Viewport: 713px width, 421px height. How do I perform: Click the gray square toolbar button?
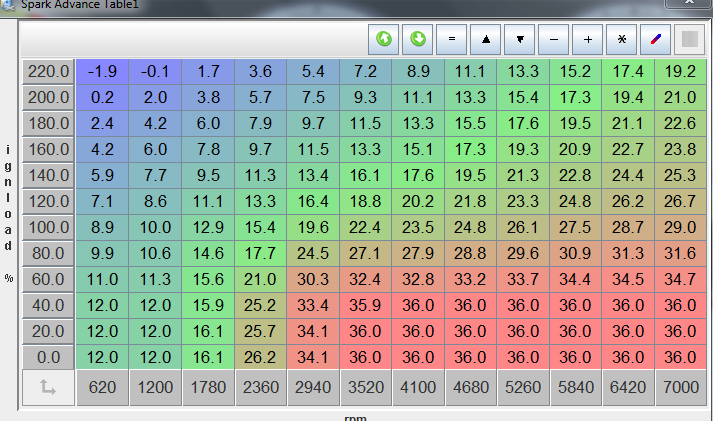(x=689, y=40)
